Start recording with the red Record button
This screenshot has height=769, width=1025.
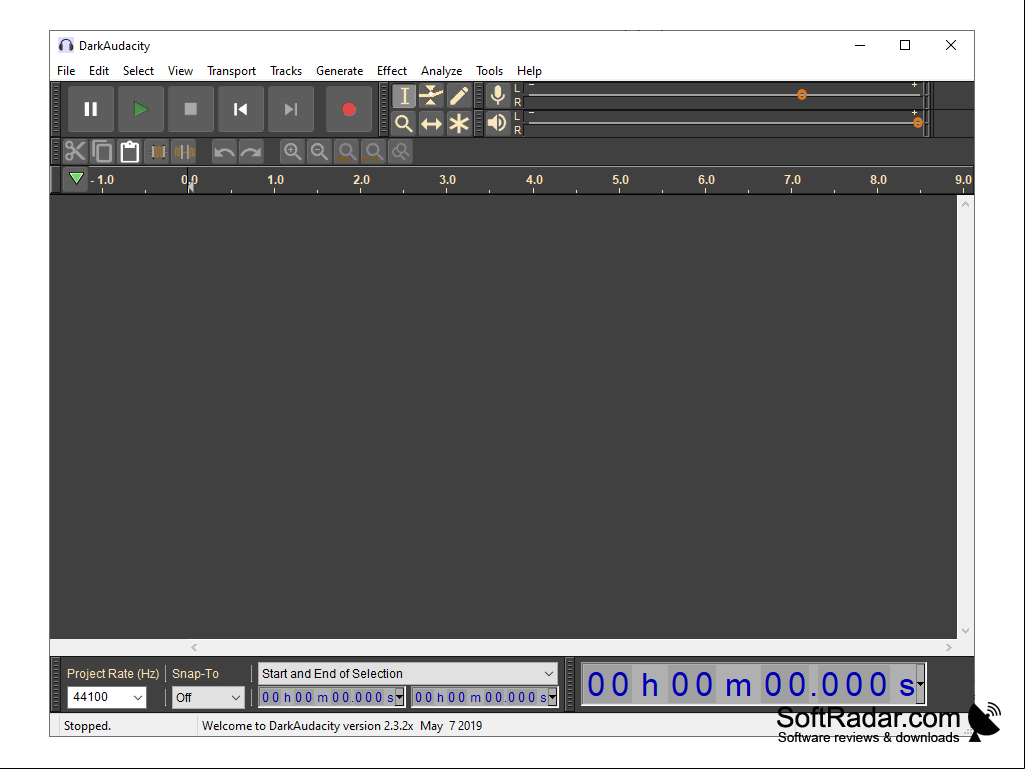[x=348, y=109]
